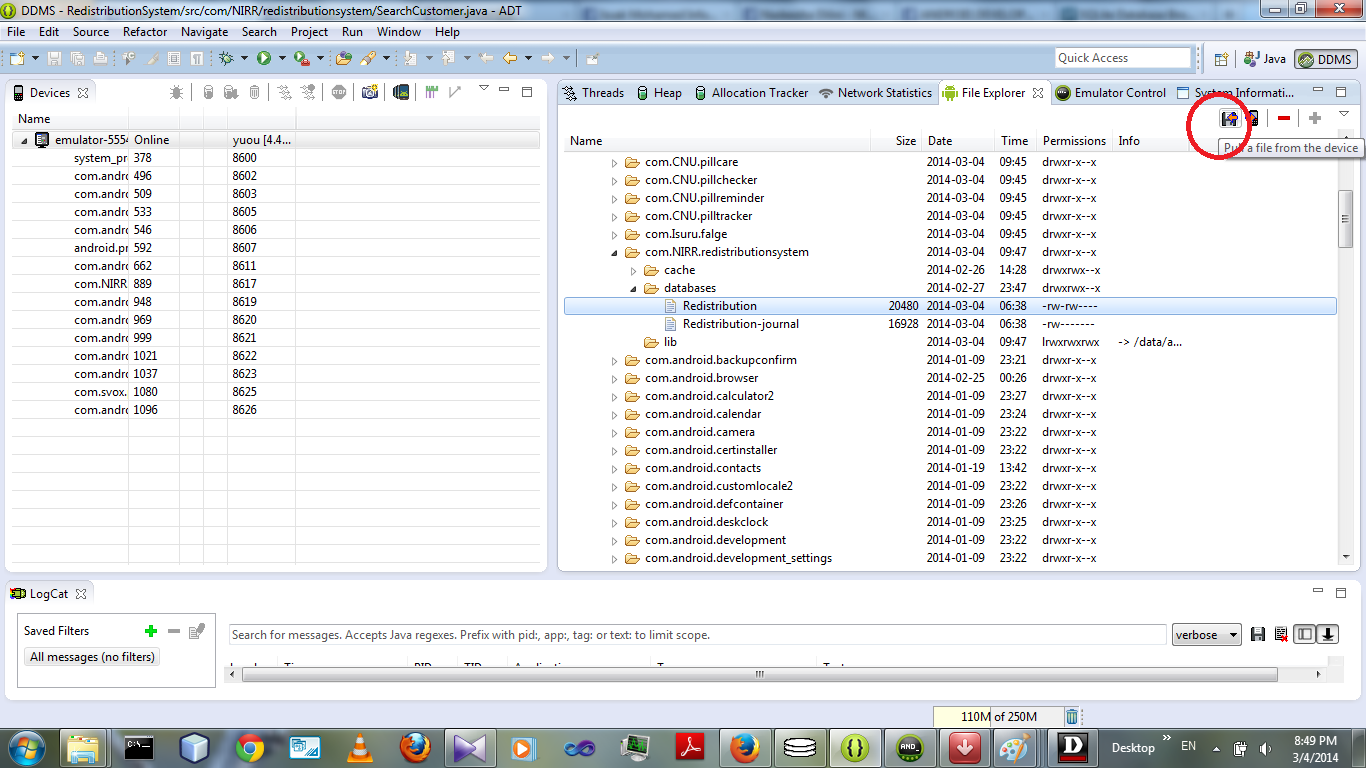The image size is (1366, 768).
Task: Click the Quick Access search field
Action: pos(1123,58)
